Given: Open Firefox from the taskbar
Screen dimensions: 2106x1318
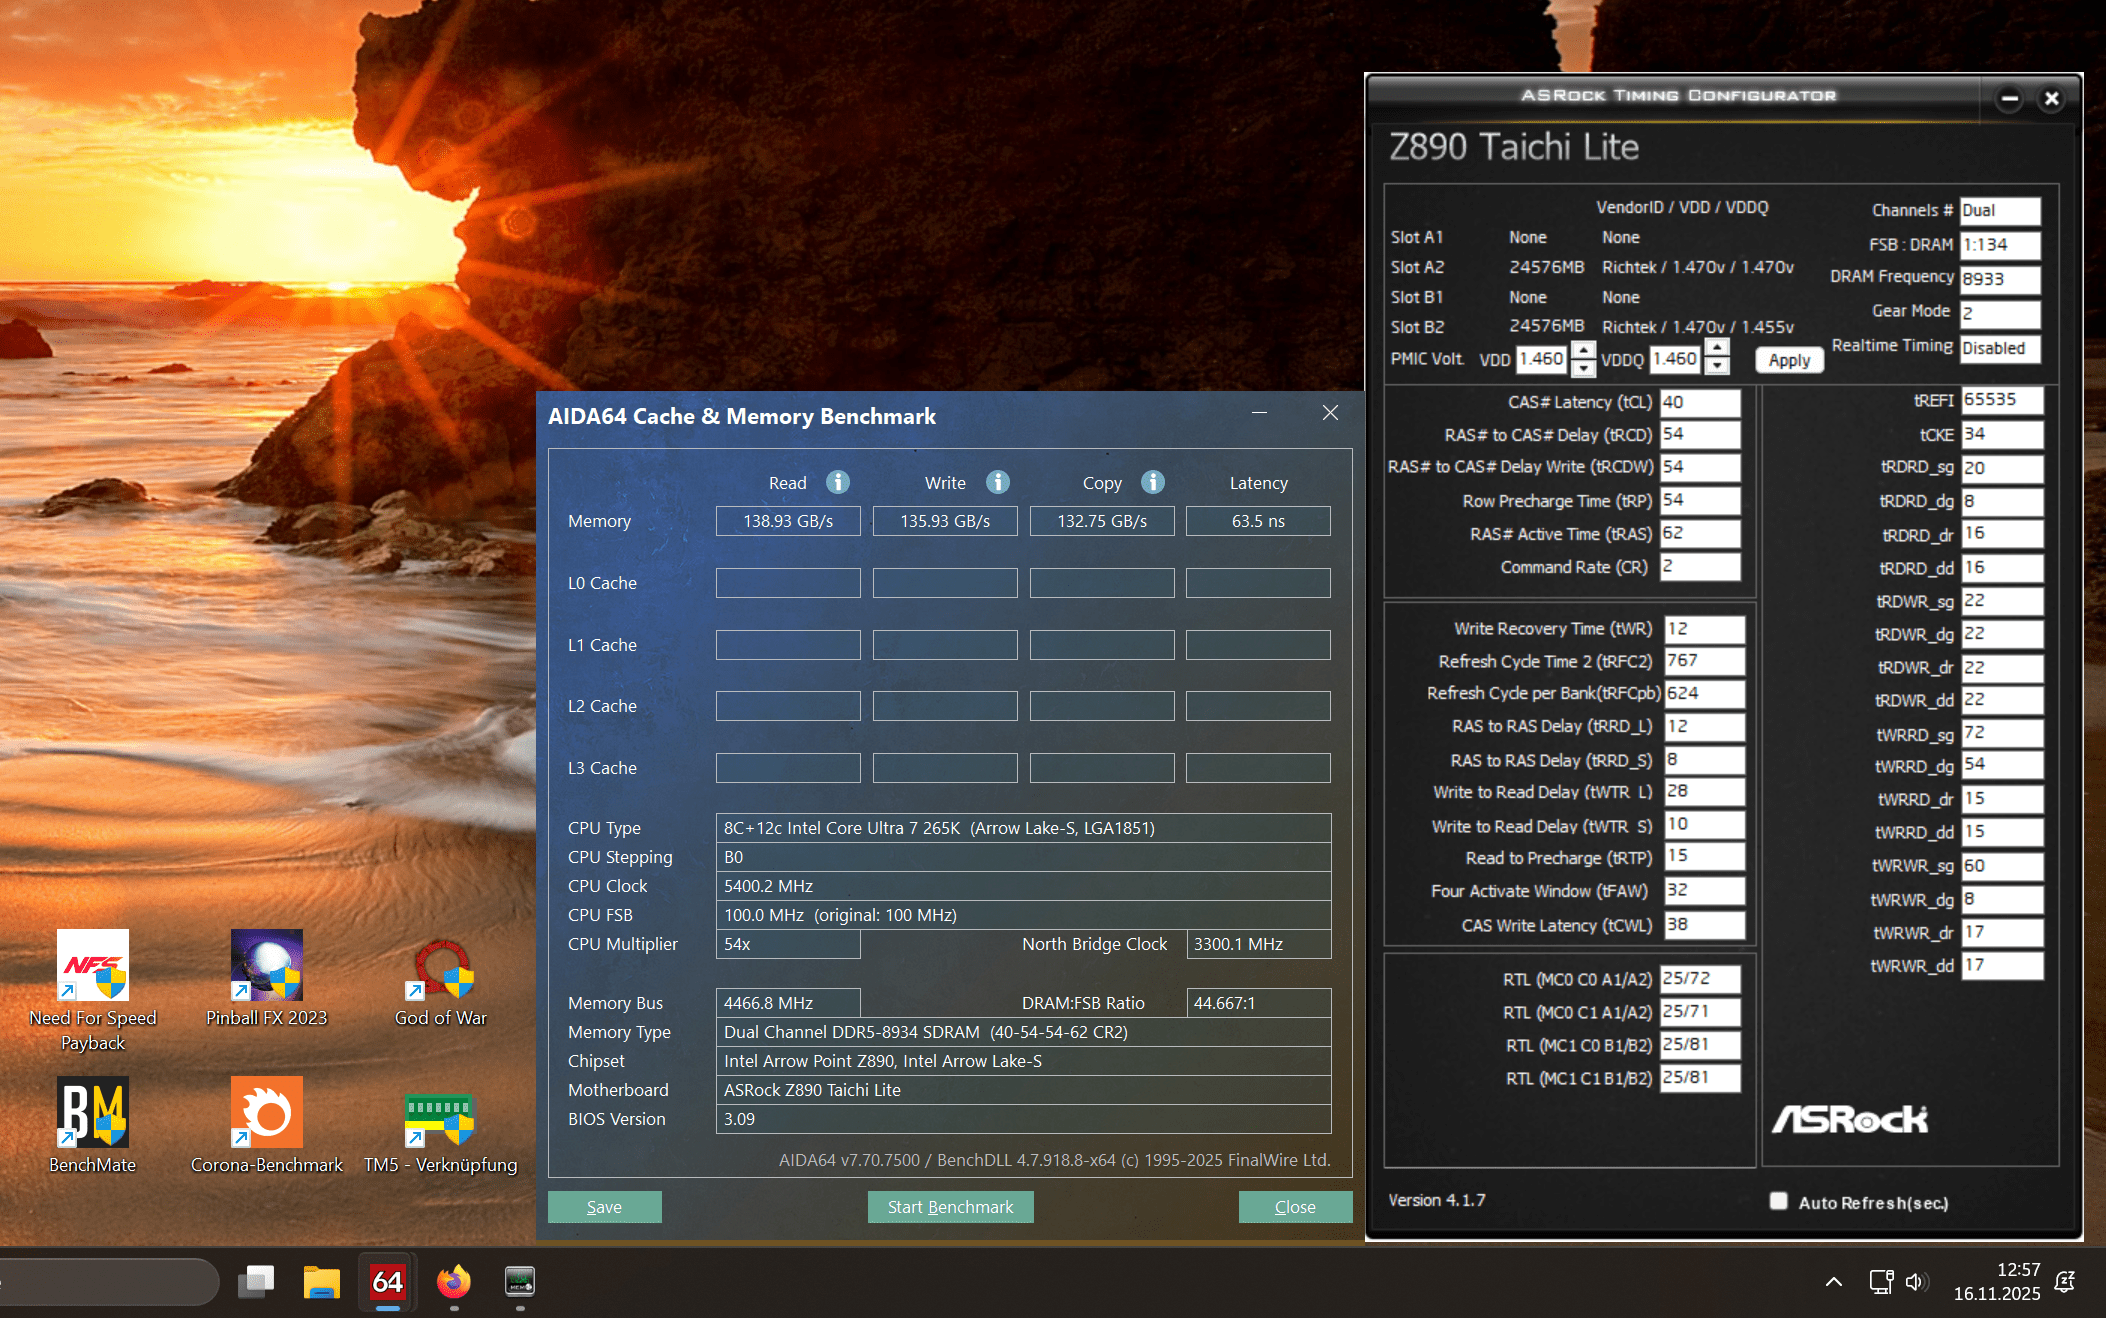Looking at the screenshot, I should pyautogui.click(x=454, y=1282).
